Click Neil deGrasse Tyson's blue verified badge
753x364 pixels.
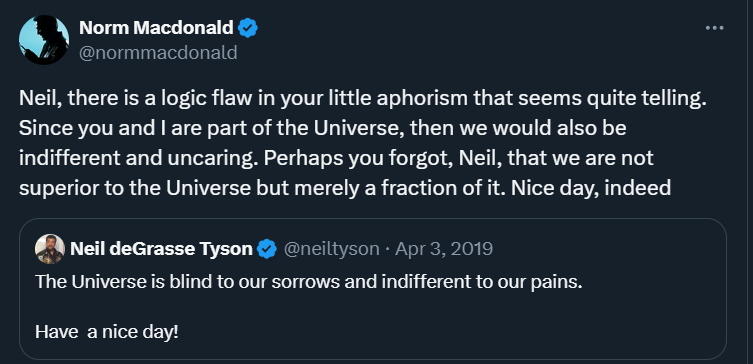267,249
